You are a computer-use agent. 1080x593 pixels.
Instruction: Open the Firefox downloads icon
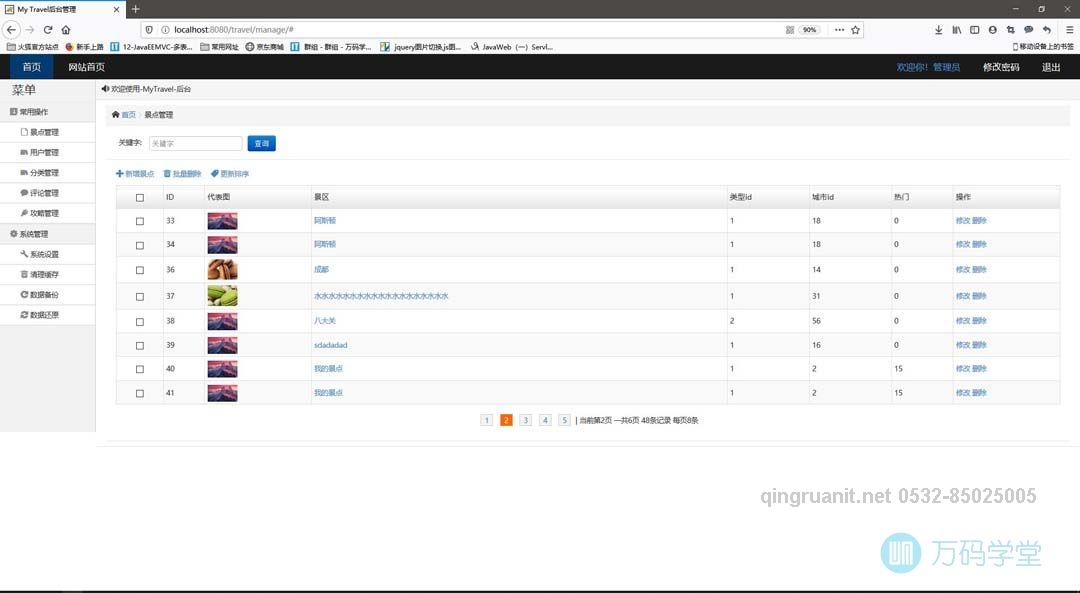pyautogui.click(x=939, y=30)
